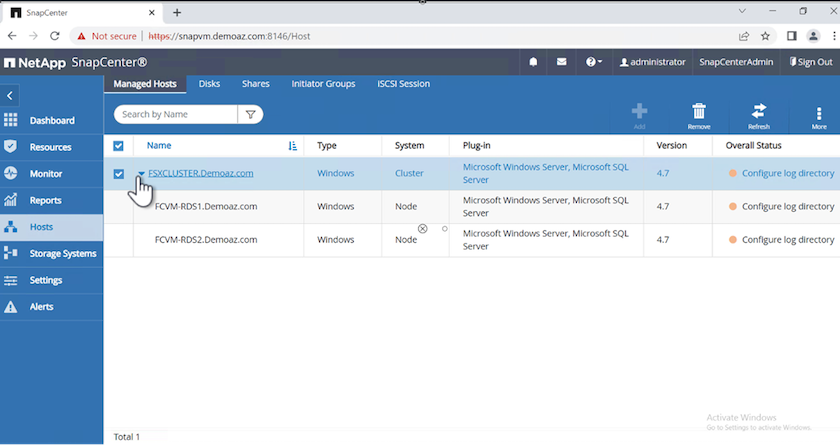
Task: Click the Remove trash icon
Action: click(699, 112)
